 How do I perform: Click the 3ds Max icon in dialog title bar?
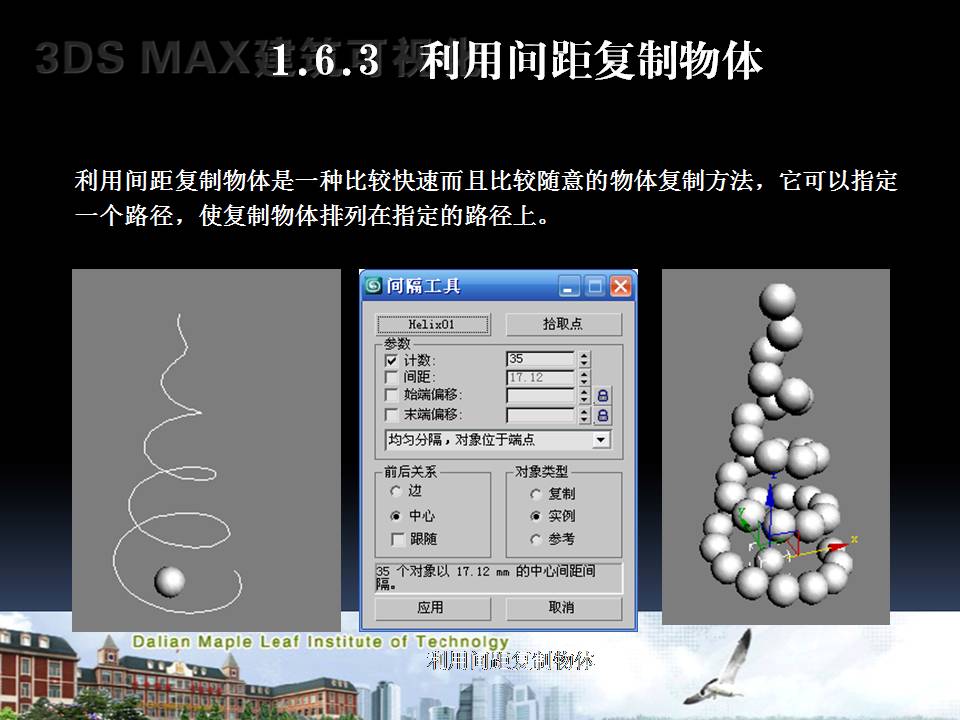[374, 286]
